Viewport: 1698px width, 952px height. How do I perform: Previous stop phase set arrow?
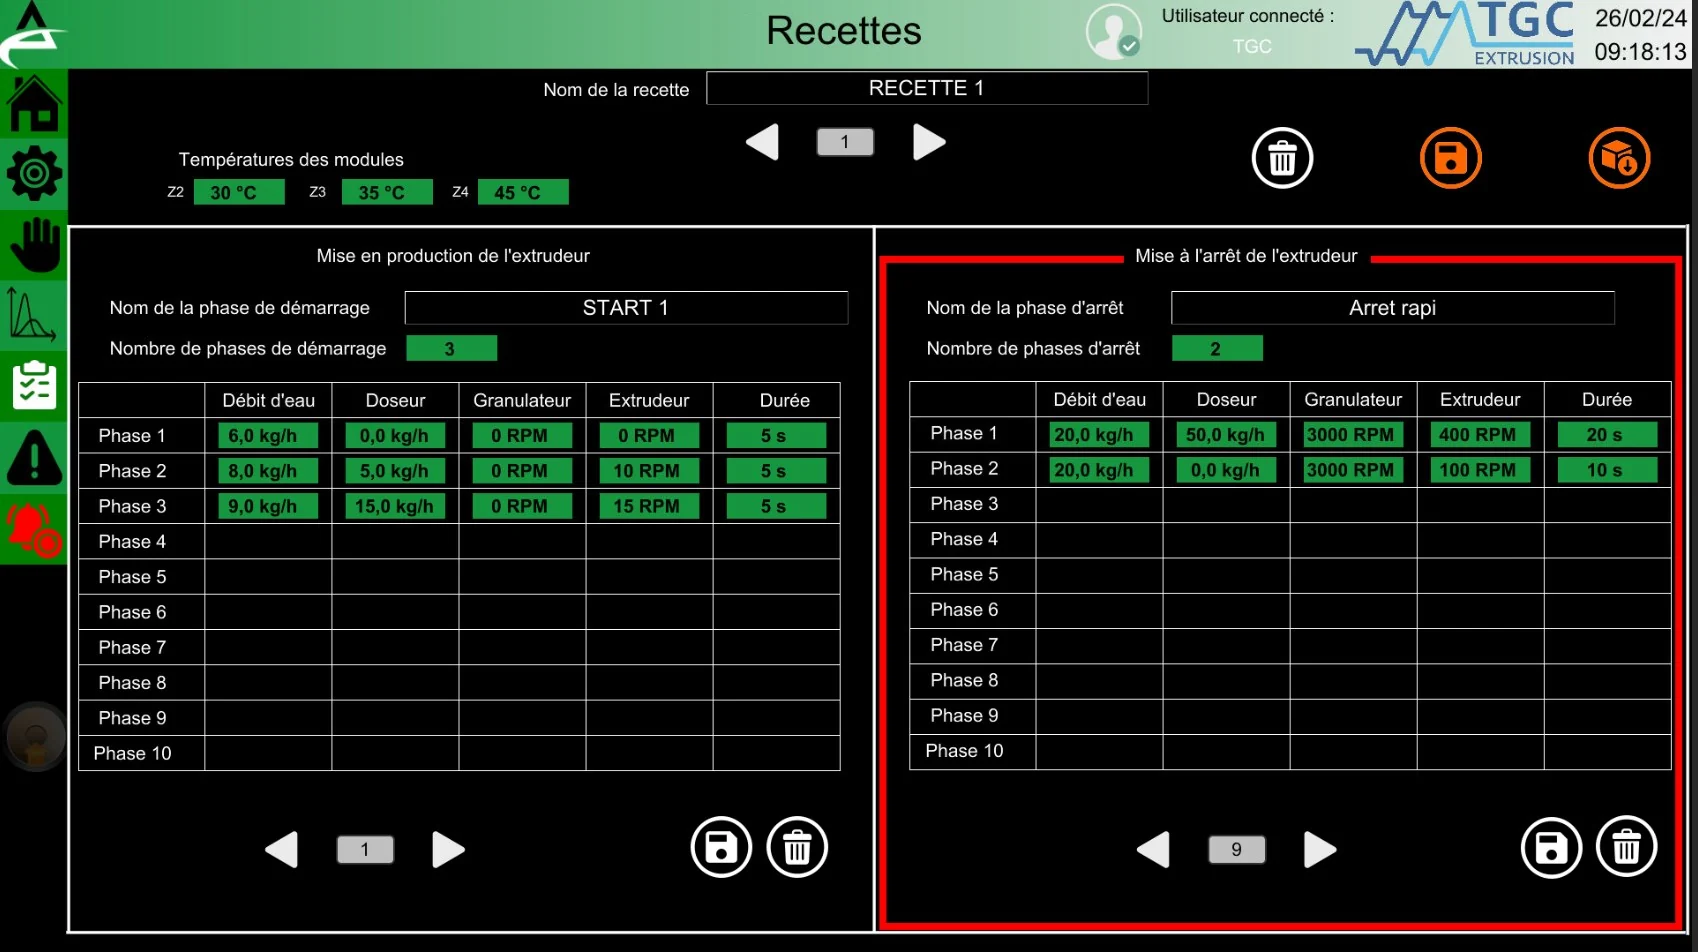(1153, 850)
